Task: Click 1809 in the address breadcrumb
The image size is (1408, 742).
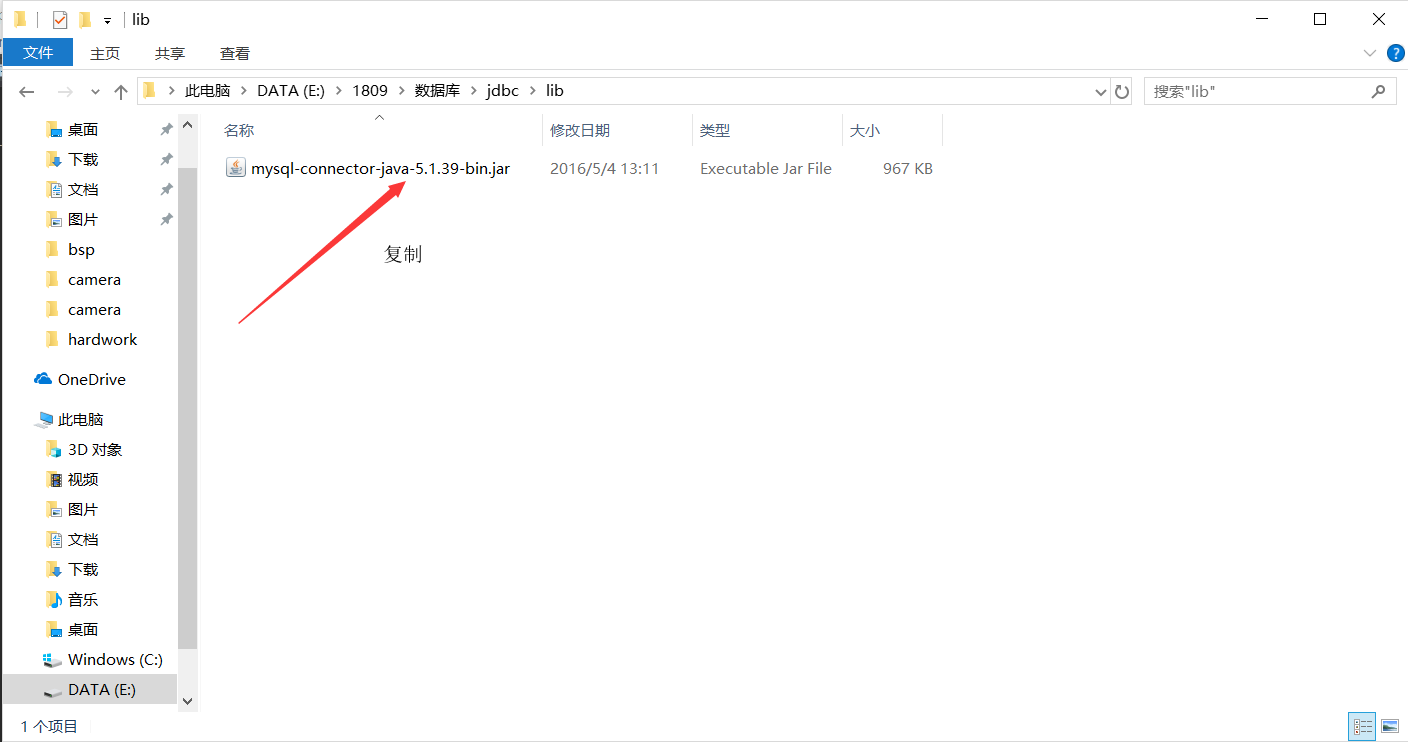Action: point(369,91)
